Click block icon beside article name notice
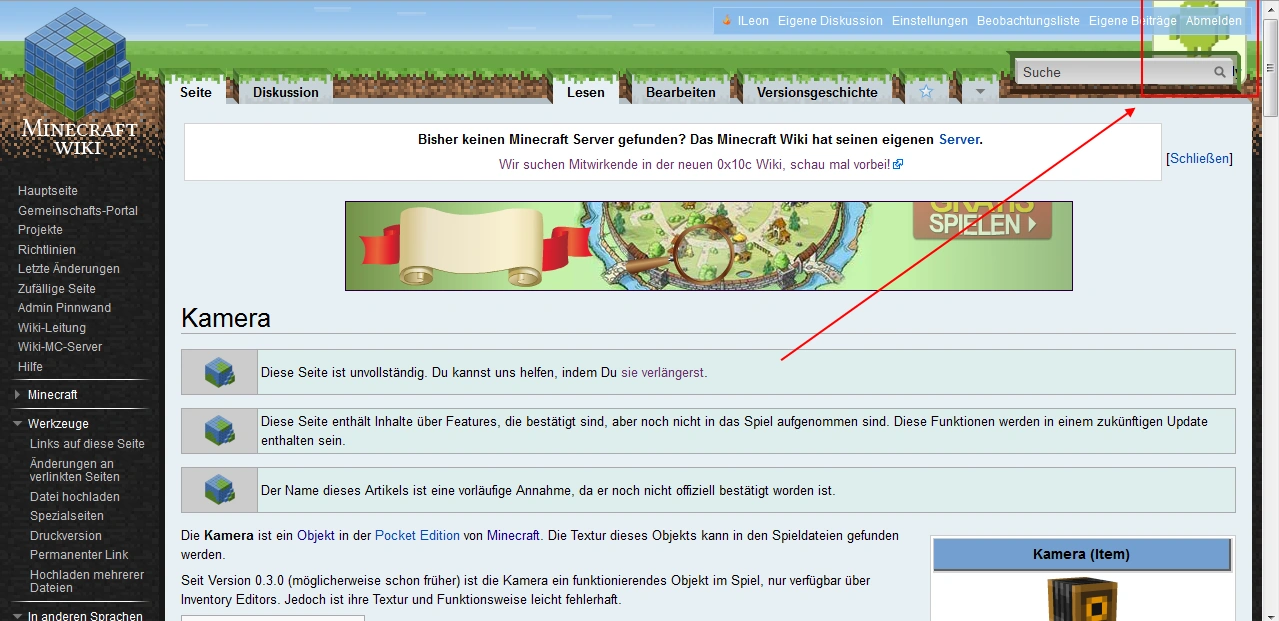This screenshot has height=621, width=1279. pos(219,490)
